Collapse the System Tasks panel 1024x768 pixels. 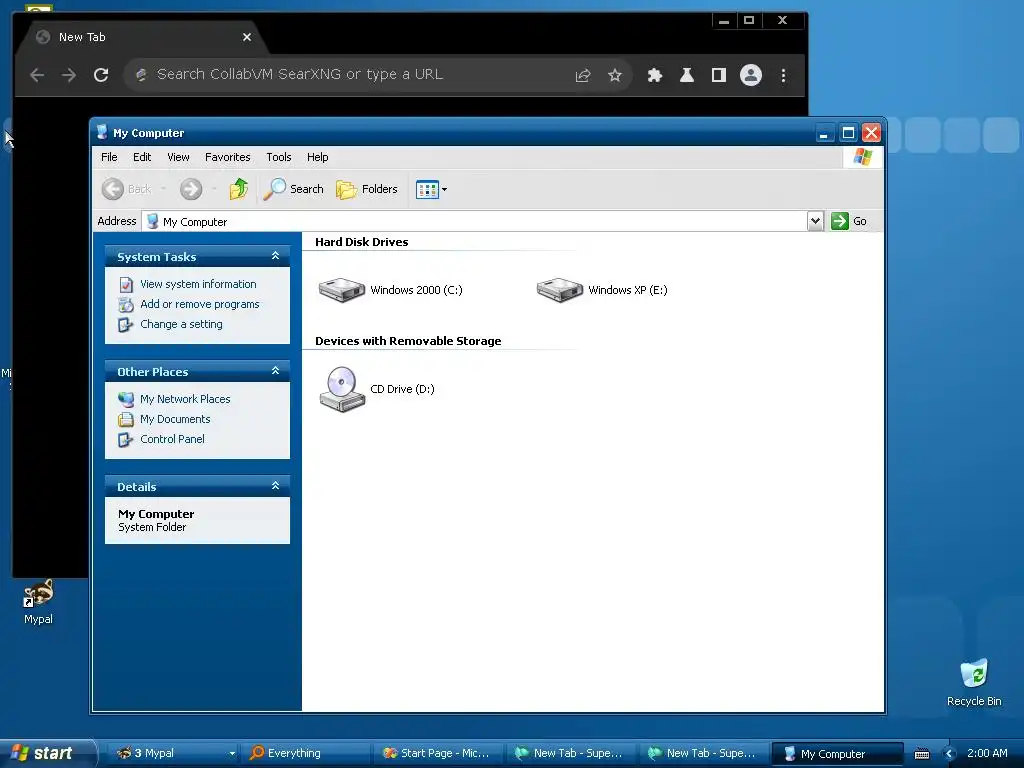[x=276, y=256]
